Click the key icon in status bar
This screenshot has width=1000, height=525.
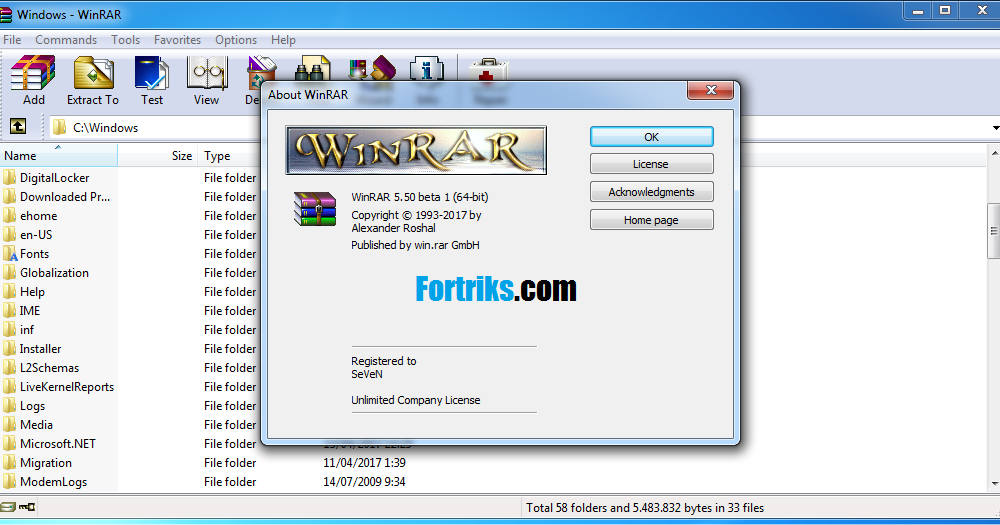[27, 507]
